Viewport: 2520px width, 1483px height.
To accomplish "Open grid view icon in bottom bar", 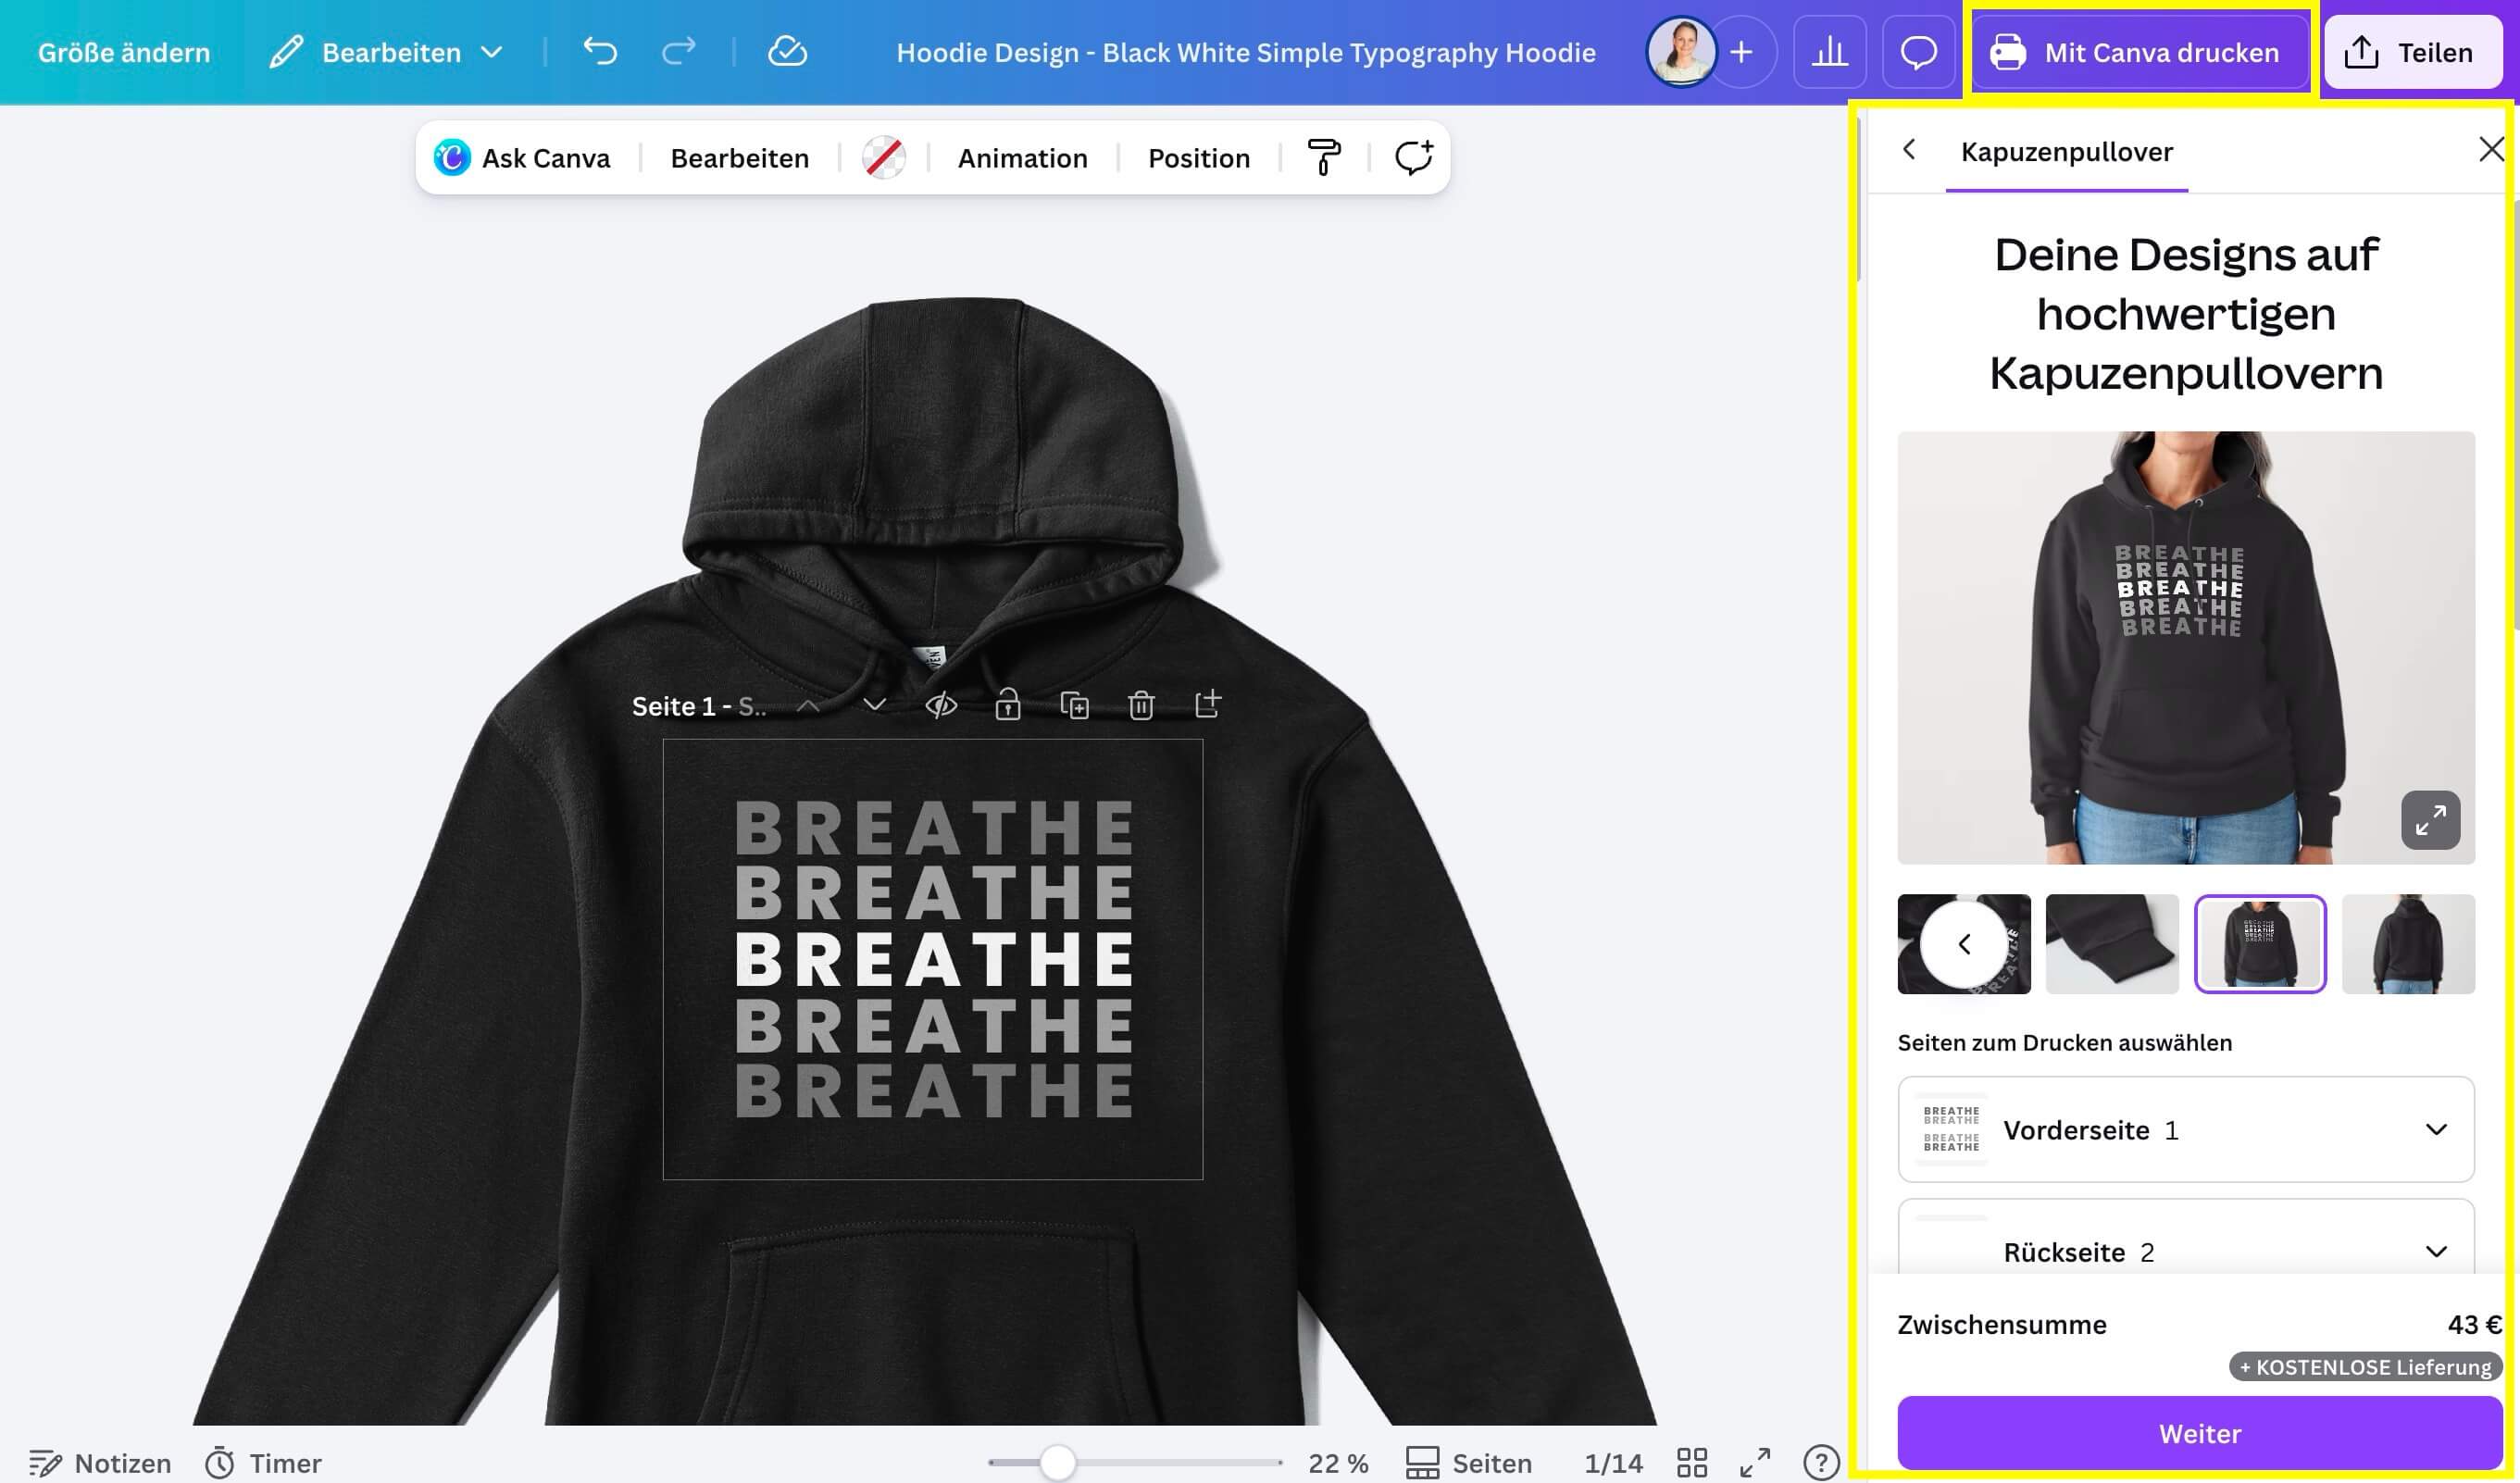I will pos(1691,1462).
